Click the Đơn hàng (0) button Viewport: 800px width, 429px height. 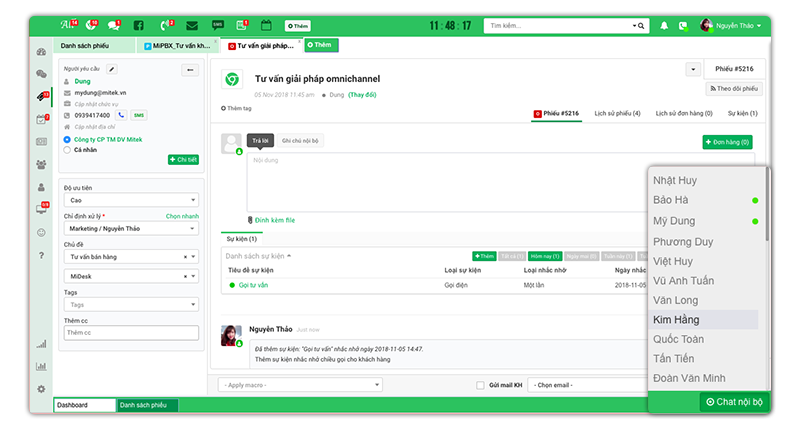(727, 142)
